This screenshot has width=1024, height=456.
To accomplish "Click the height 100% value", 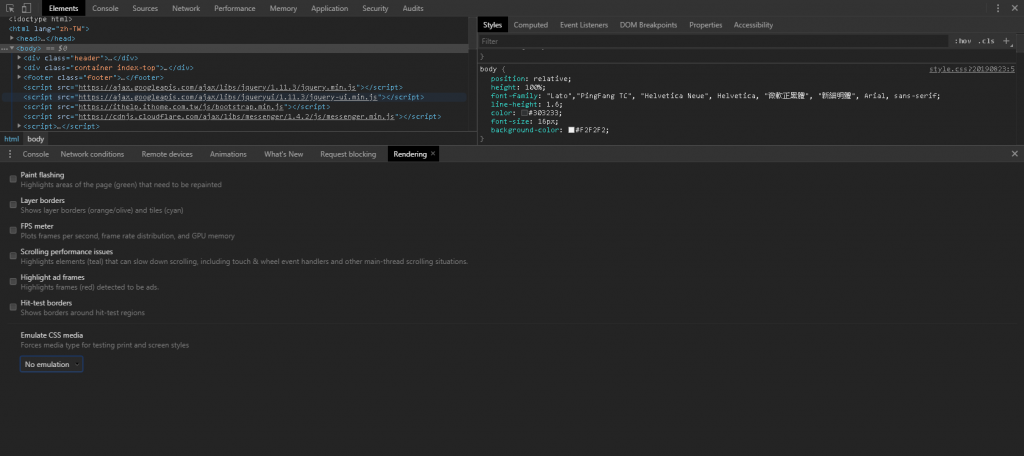I will [534, 87].
